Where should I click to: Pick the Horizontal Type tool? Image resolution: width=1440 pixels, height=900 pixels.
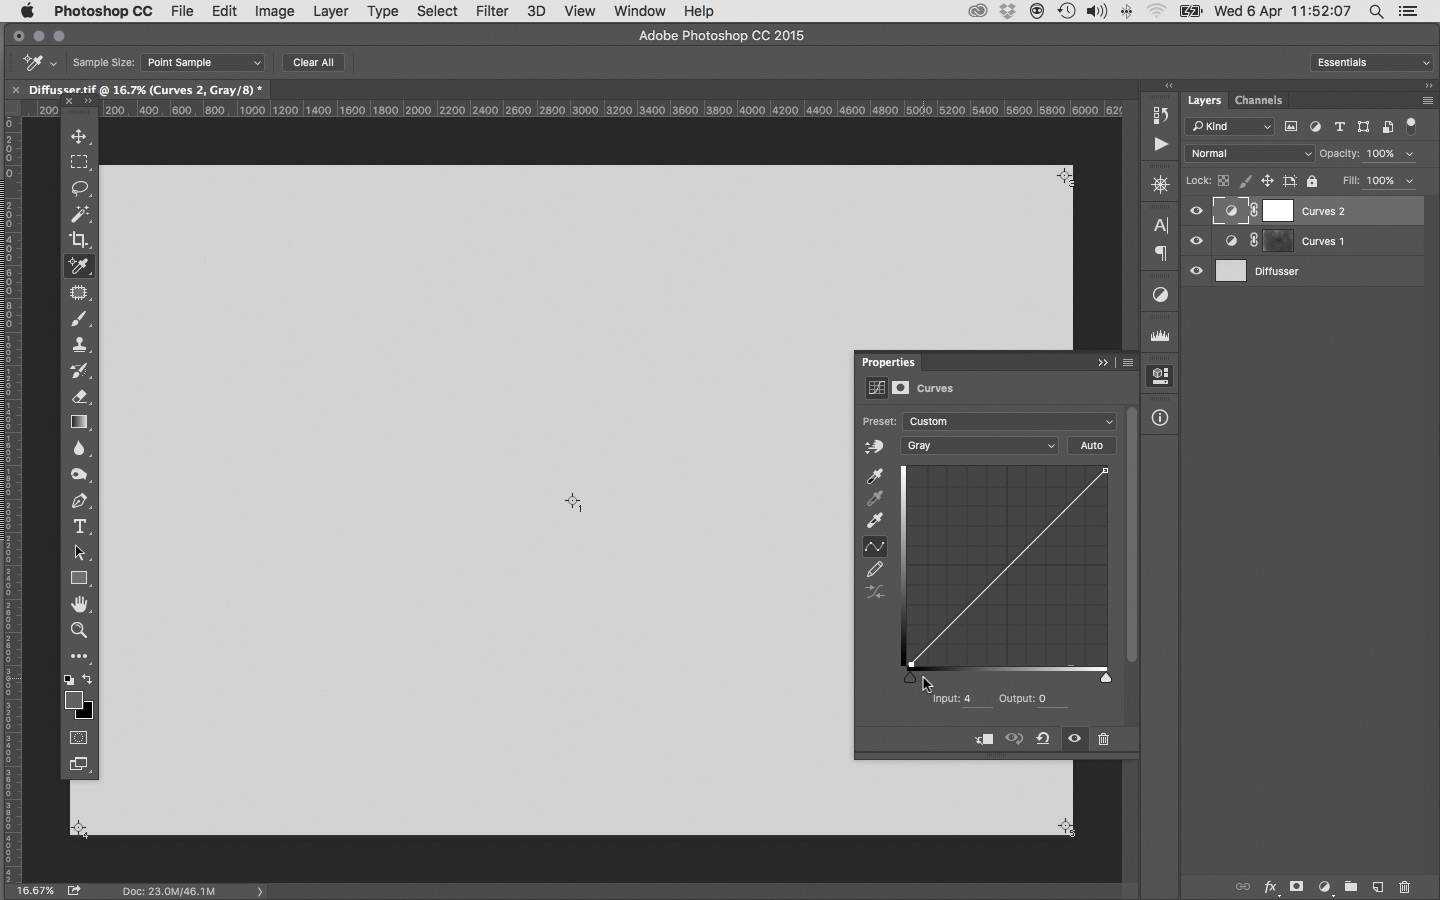pos(79,527)
